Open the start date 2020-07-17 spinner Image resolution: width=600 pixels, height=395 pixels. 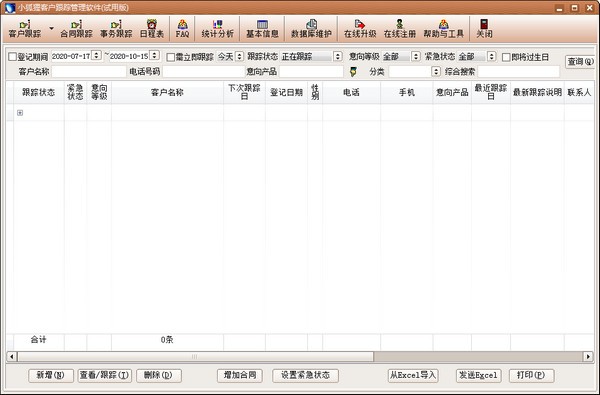pos(97,56)
